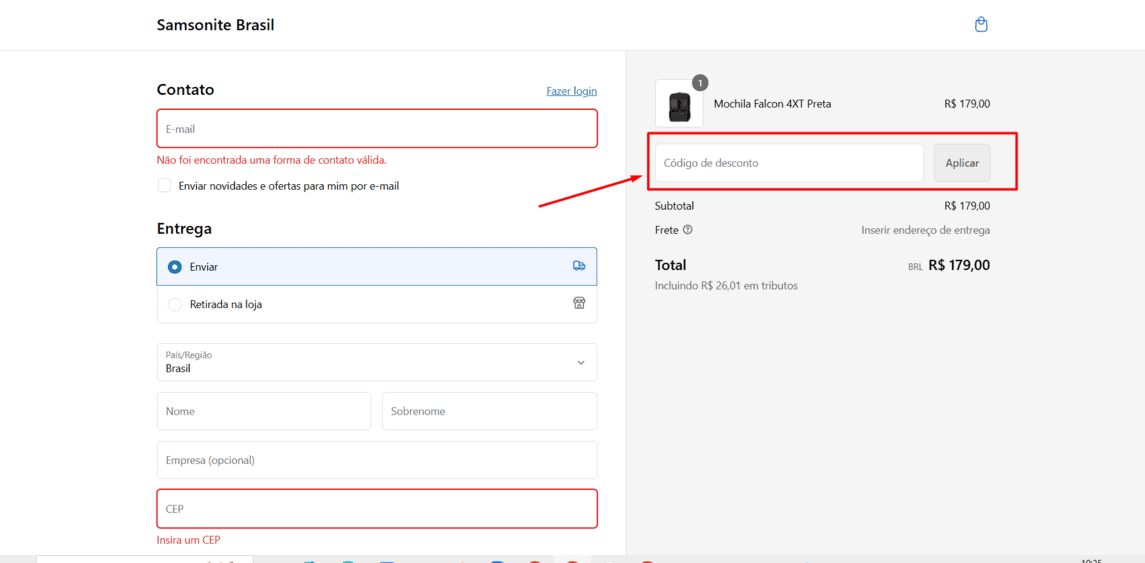The width and height of the screenshot is (1145, 563).
Task: Click the Entrega section heading
Action: coord(184,229)
